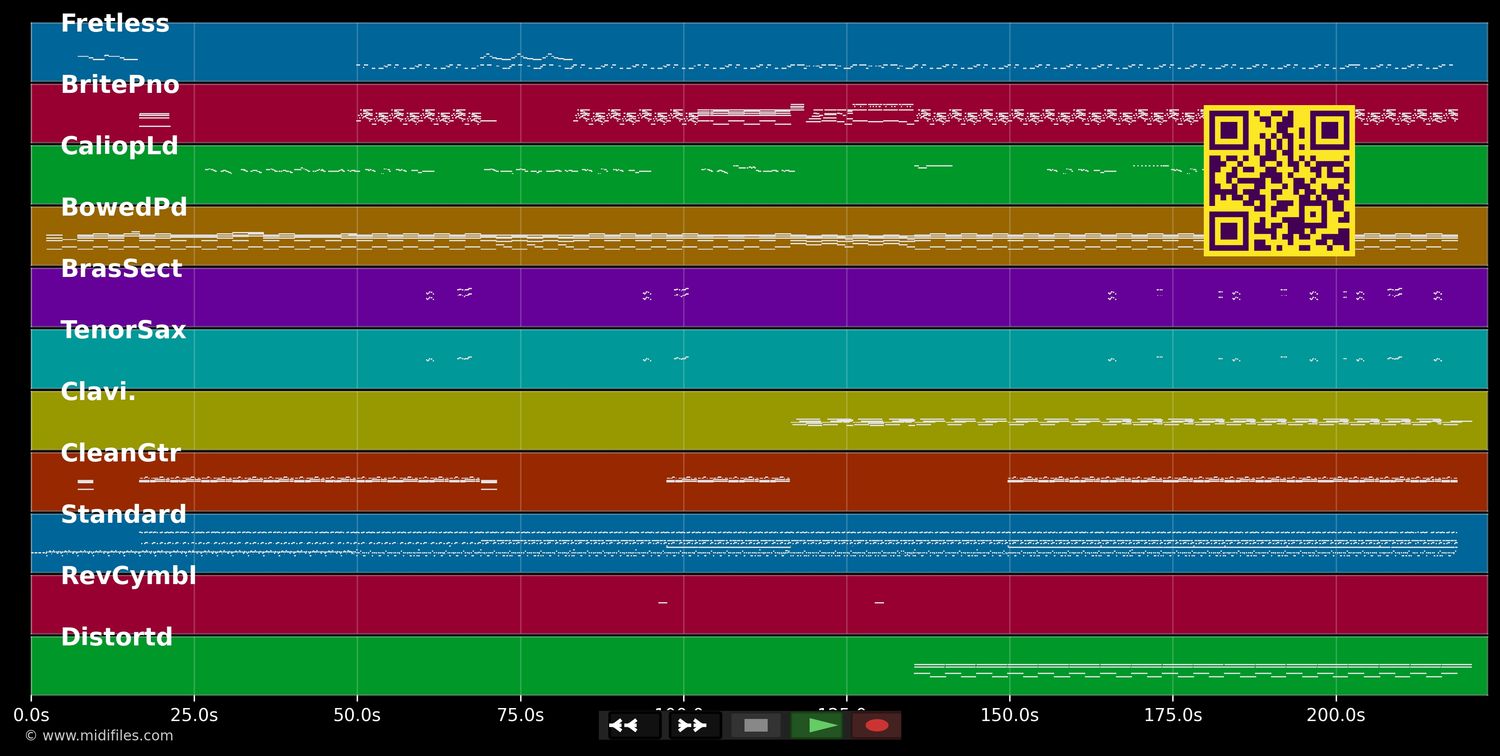The width and height of the screenshot is (1500, 756).
Task: Click the 150.0s time axis label
Action: 1010,715
